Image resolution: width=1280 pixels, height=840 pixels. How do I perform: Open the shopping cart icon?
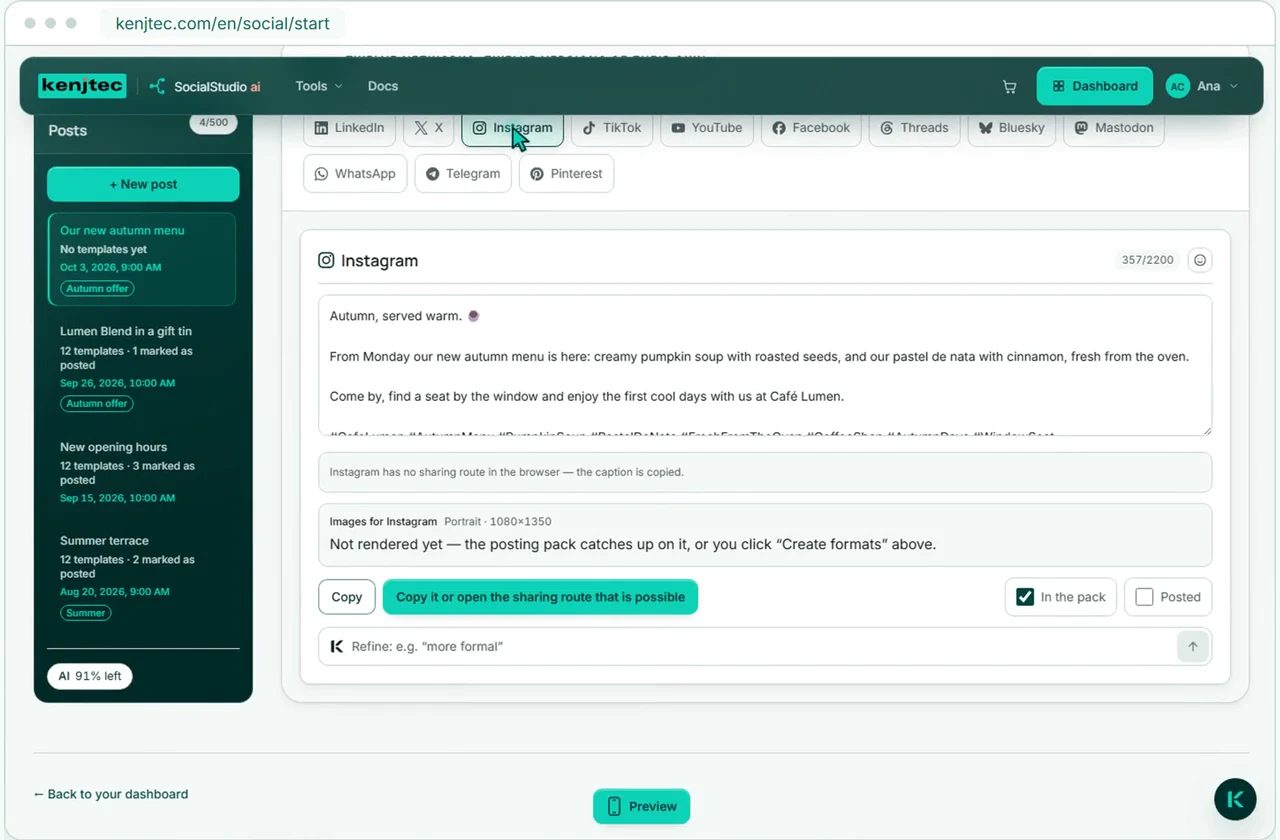pos(1010,87)
